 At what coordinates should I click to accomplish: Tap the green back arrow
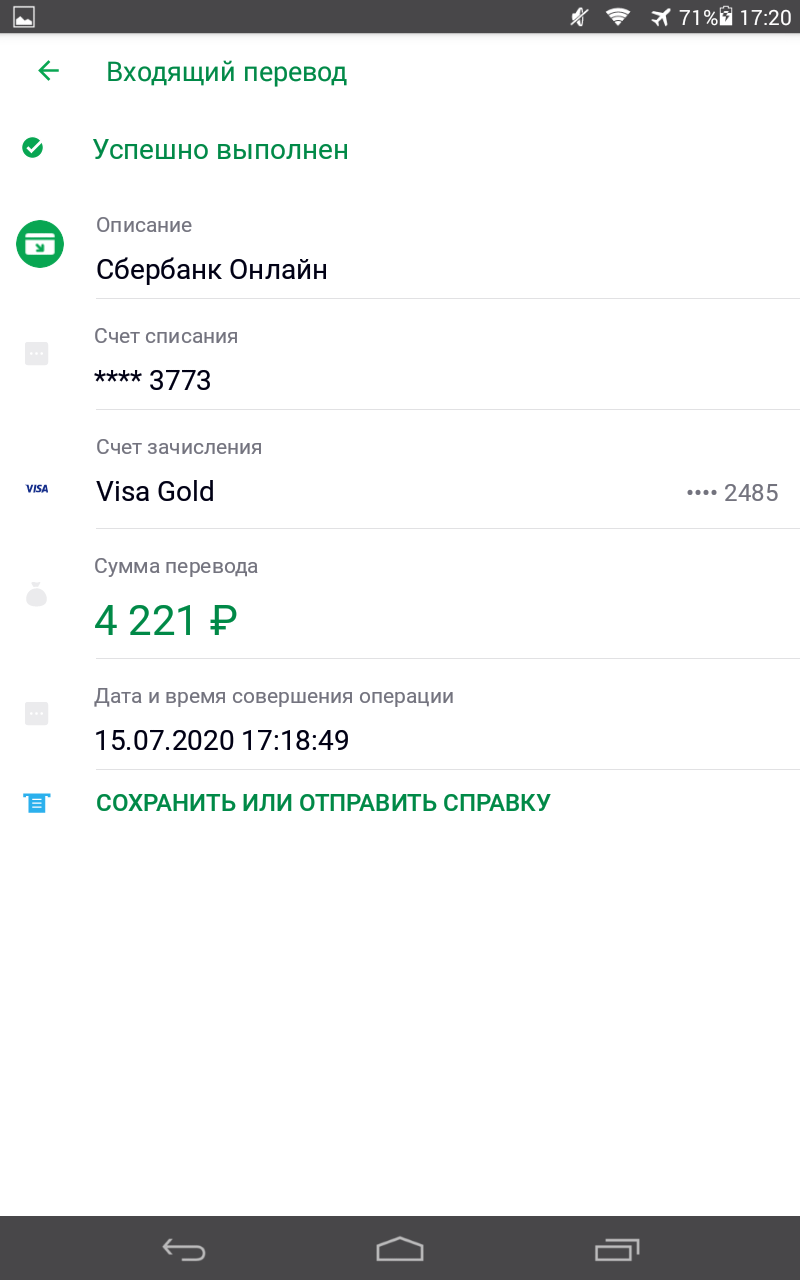click(x=48, y=71)
